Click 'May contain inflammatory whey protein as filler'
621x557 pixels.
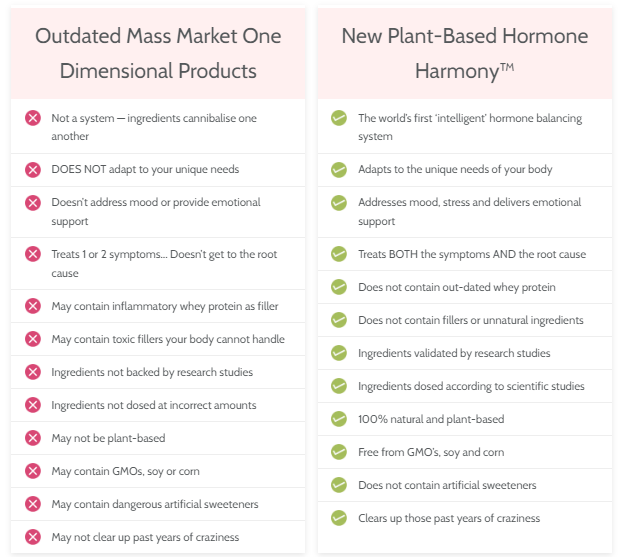pyautogui.click(x=165, y=306)
